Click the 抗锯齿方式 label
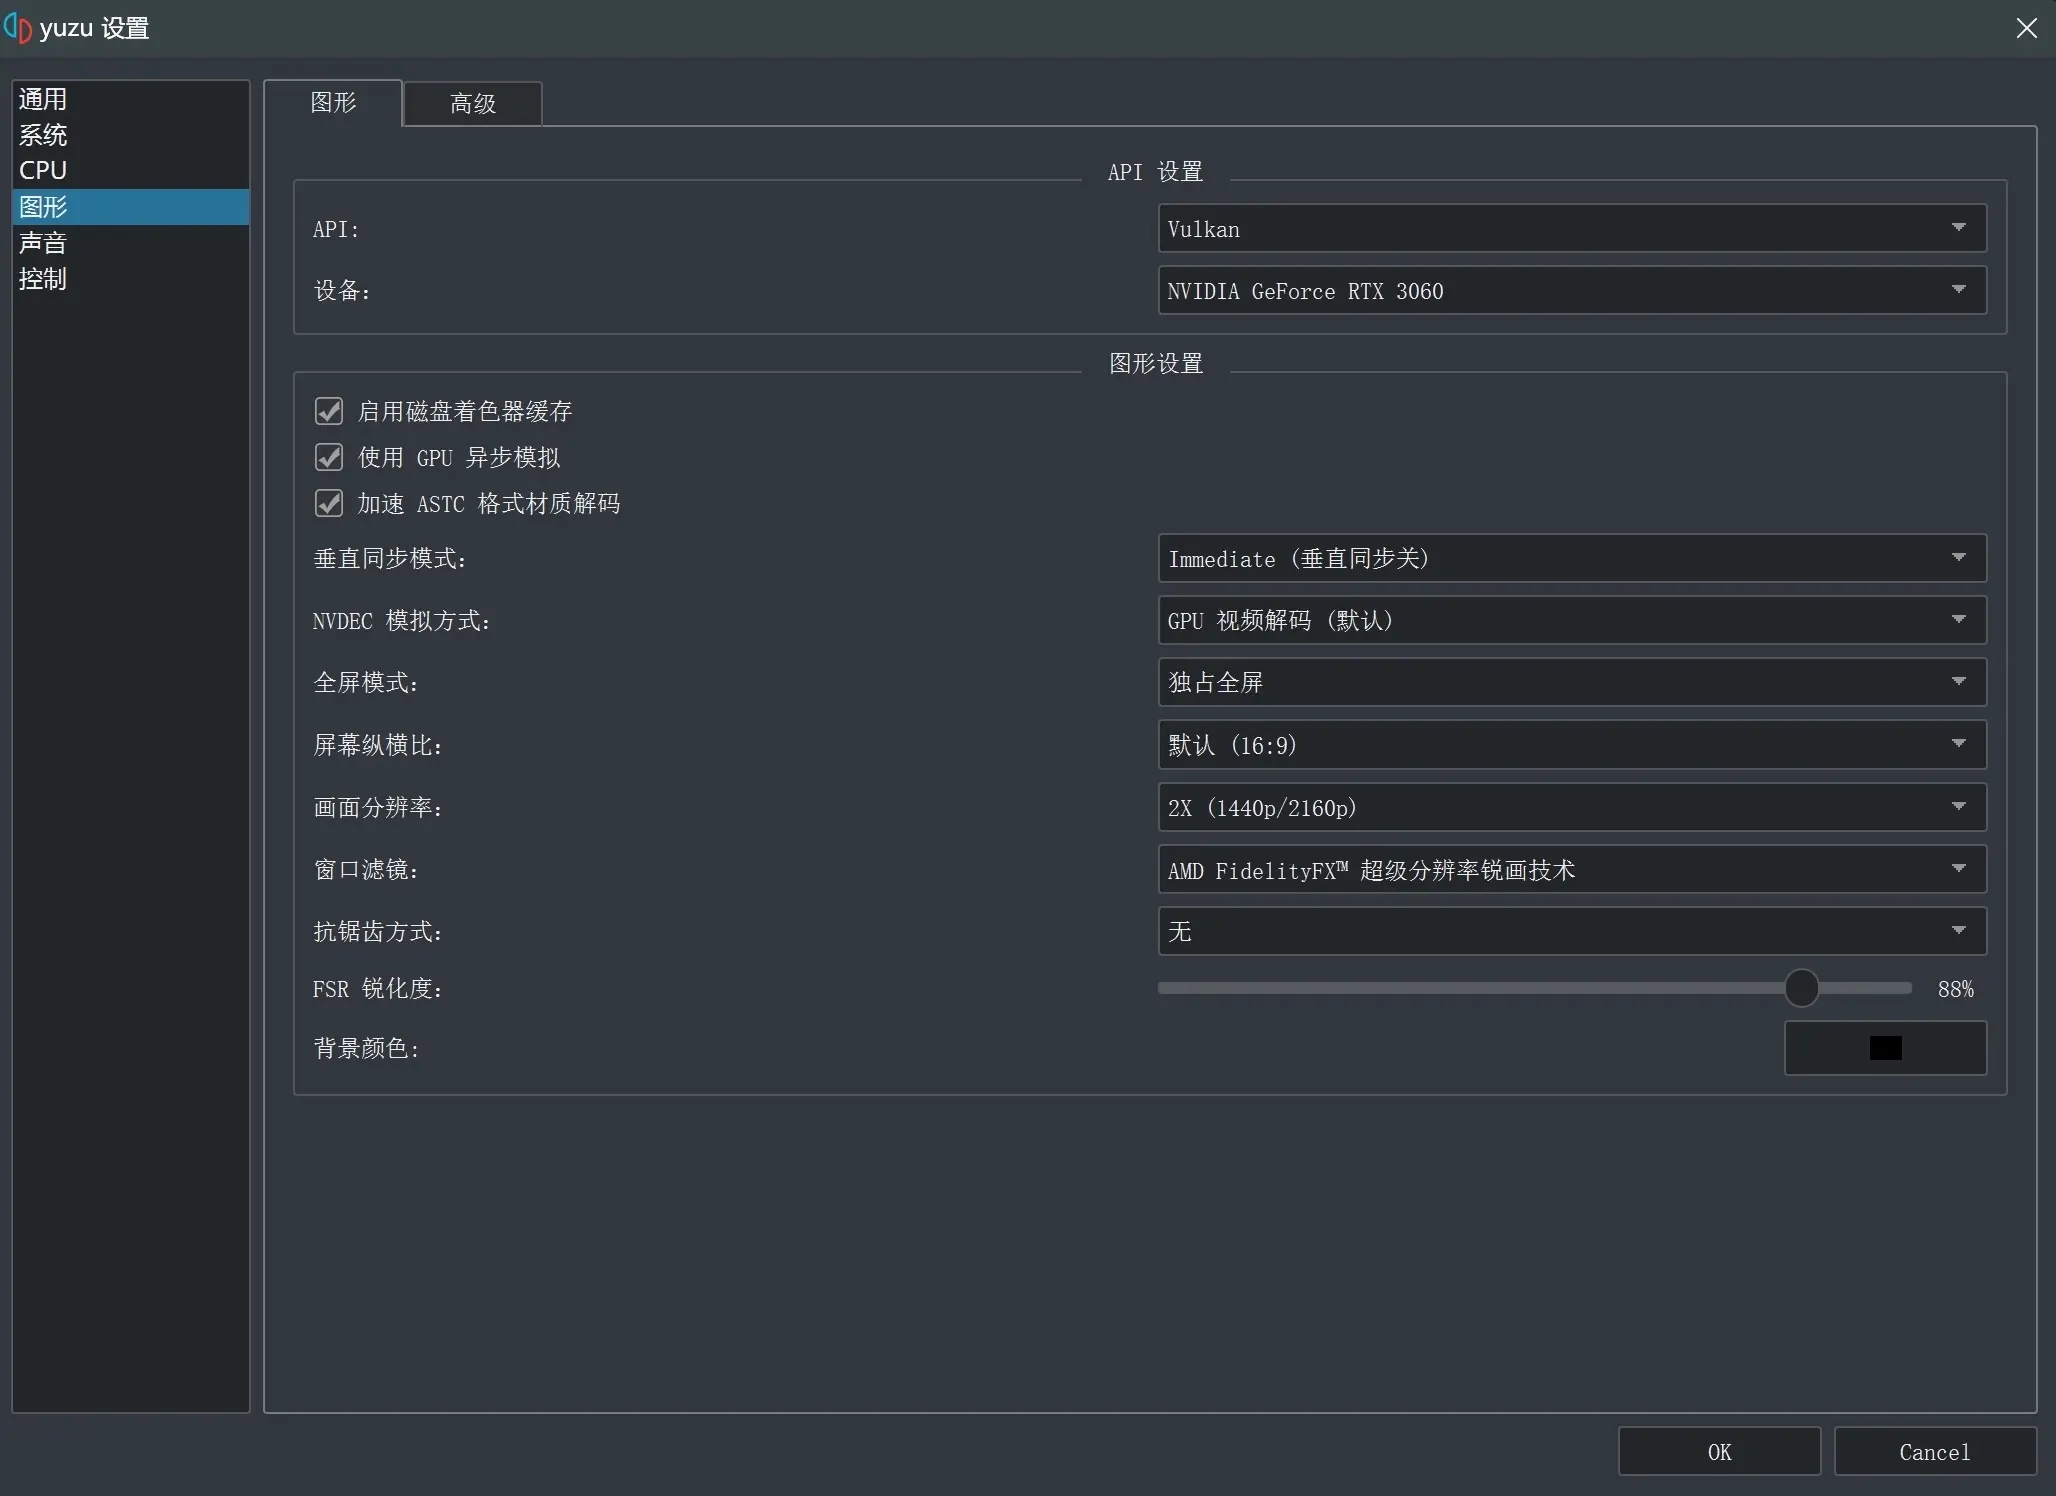The height and width of the screenshot is (1496, 2056). coord(378,932)
